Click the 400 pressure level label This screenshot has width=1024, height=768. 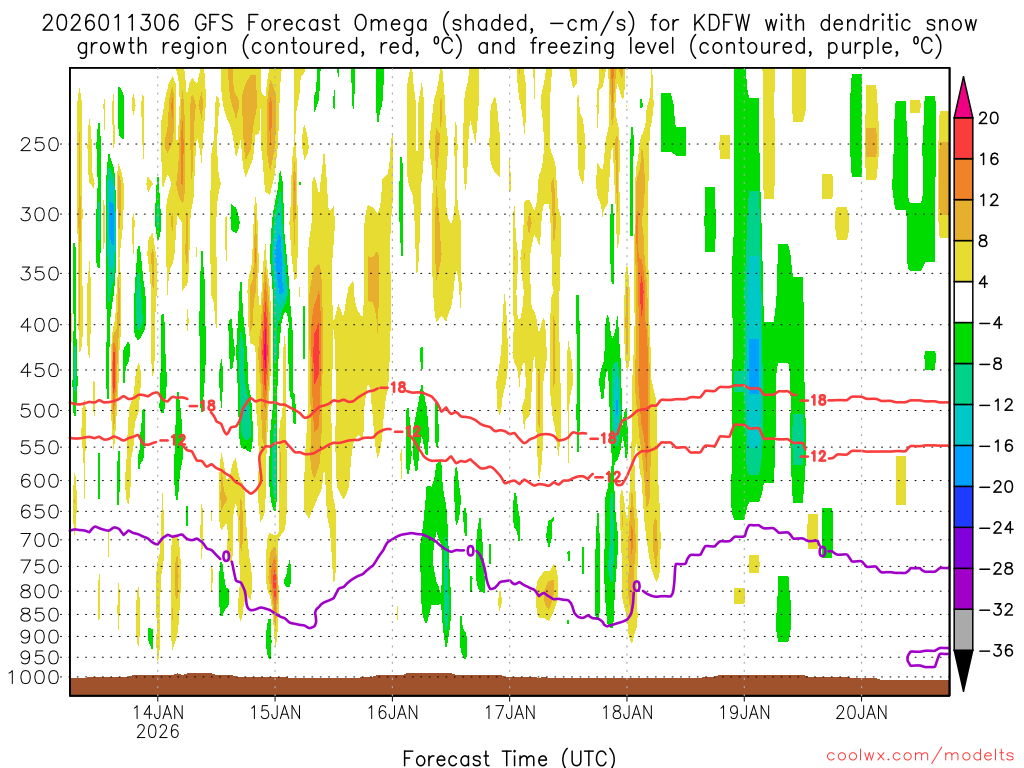pyautogui.click(x=40, y=325)
